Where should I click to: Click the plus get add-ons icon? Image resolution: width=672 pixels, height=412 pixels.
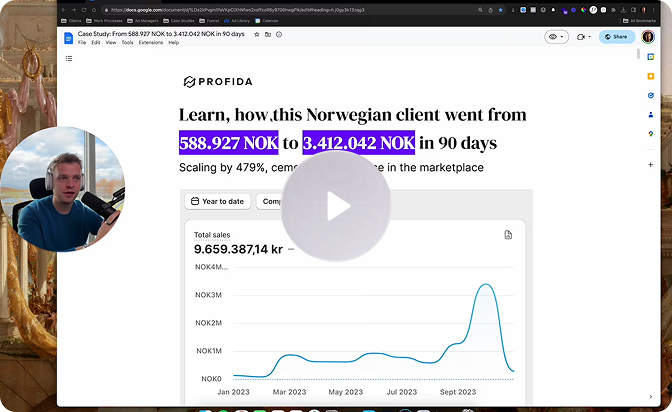[651, 165]
